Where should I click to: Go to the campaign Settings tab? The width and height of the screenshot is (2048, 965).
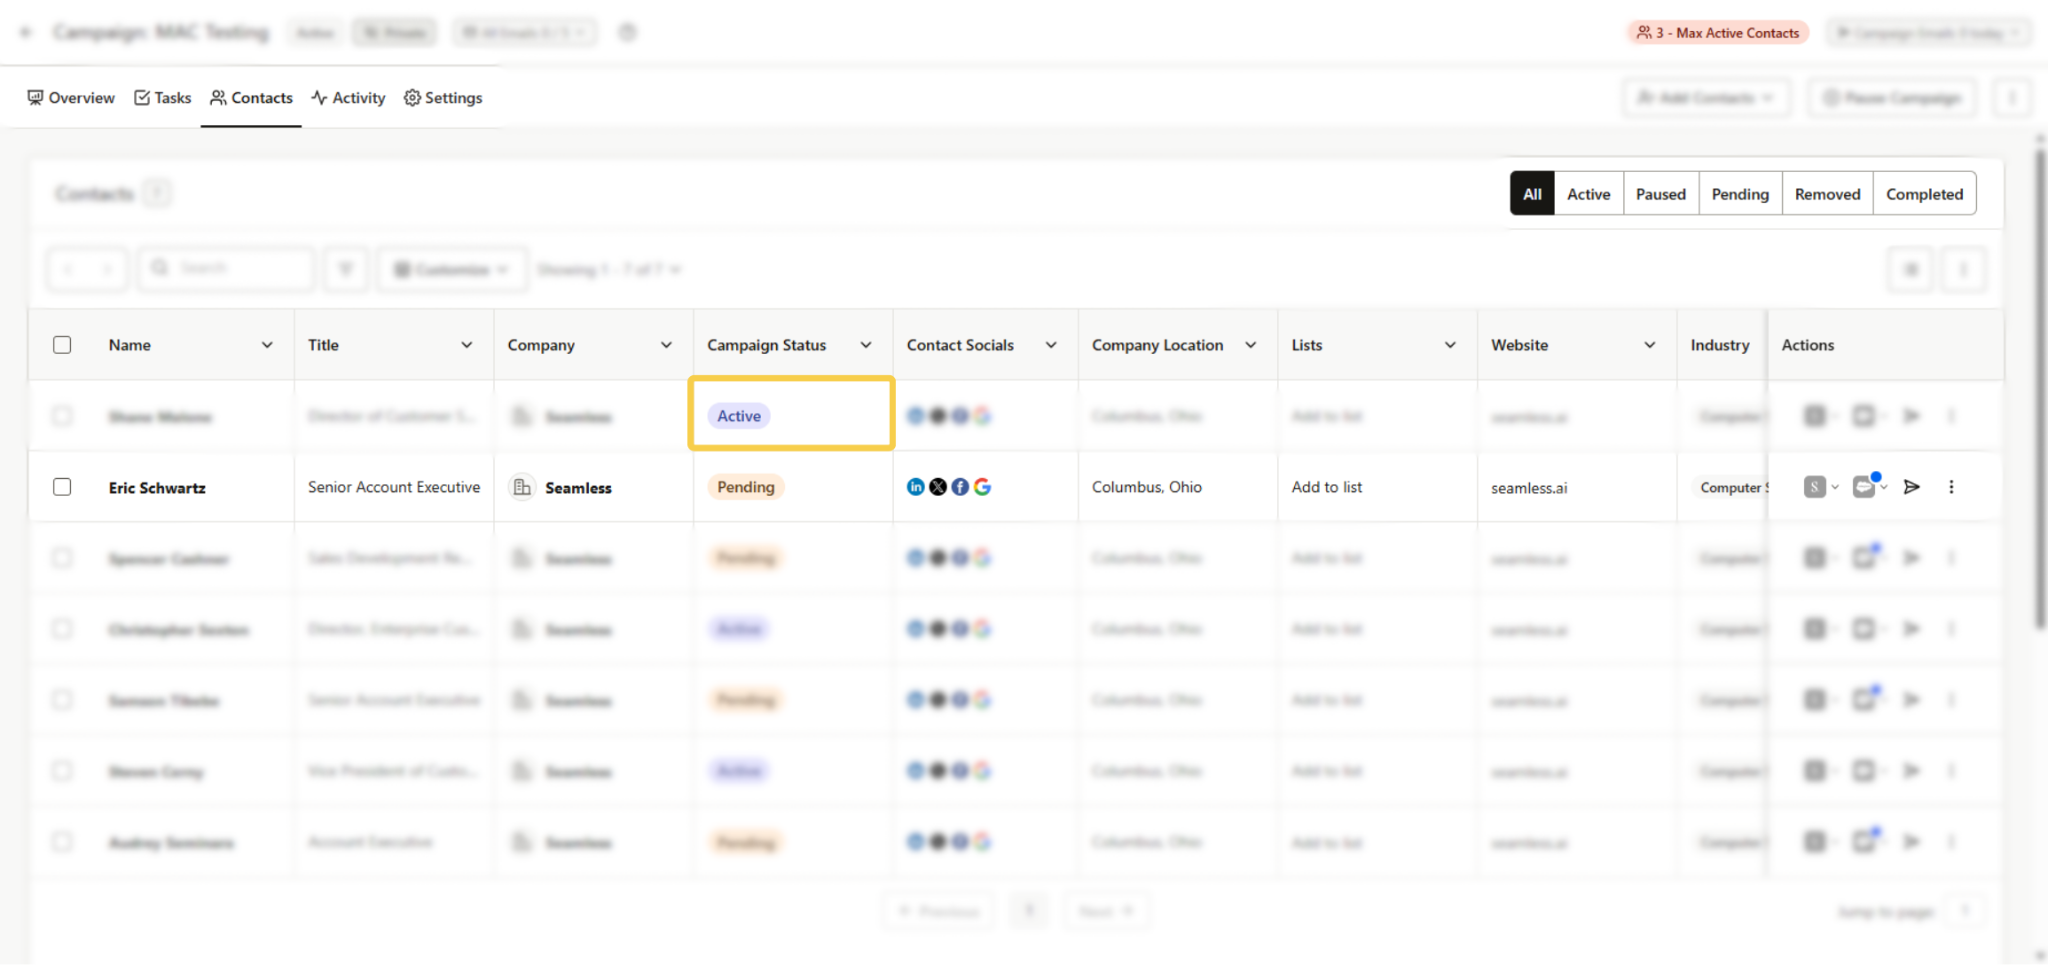(443, 98)
